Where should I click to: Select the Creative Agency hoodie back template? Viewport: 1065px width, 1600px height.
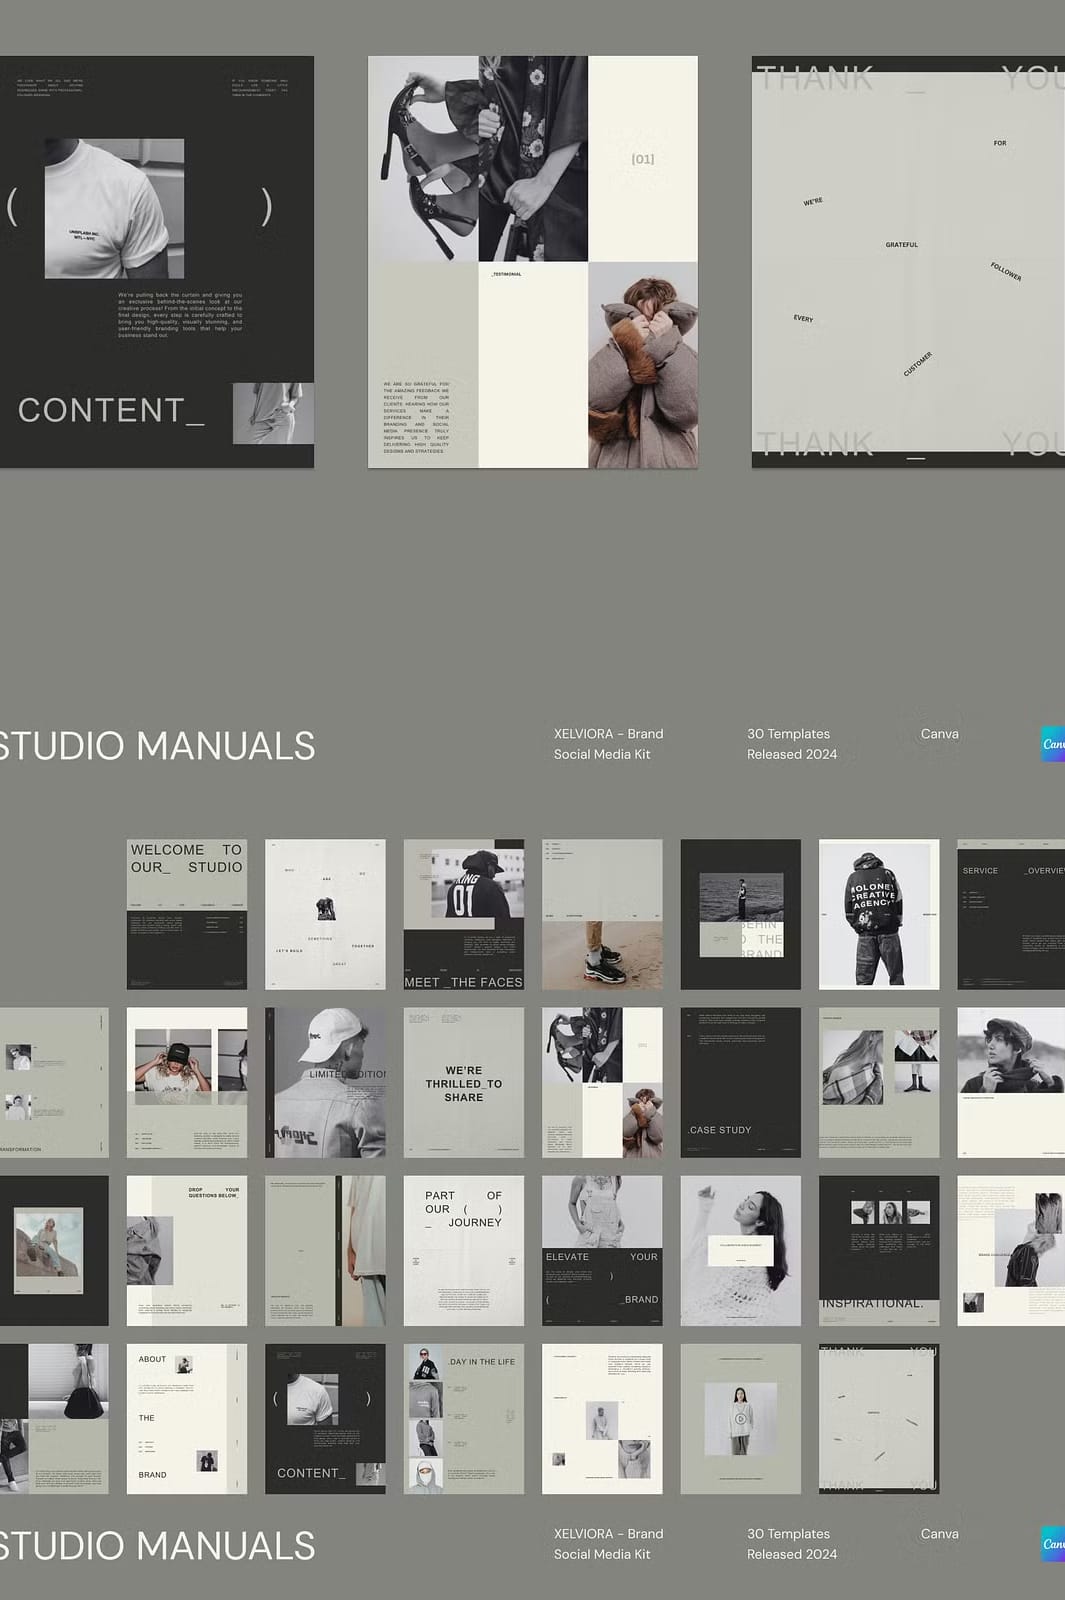(879, 914)
